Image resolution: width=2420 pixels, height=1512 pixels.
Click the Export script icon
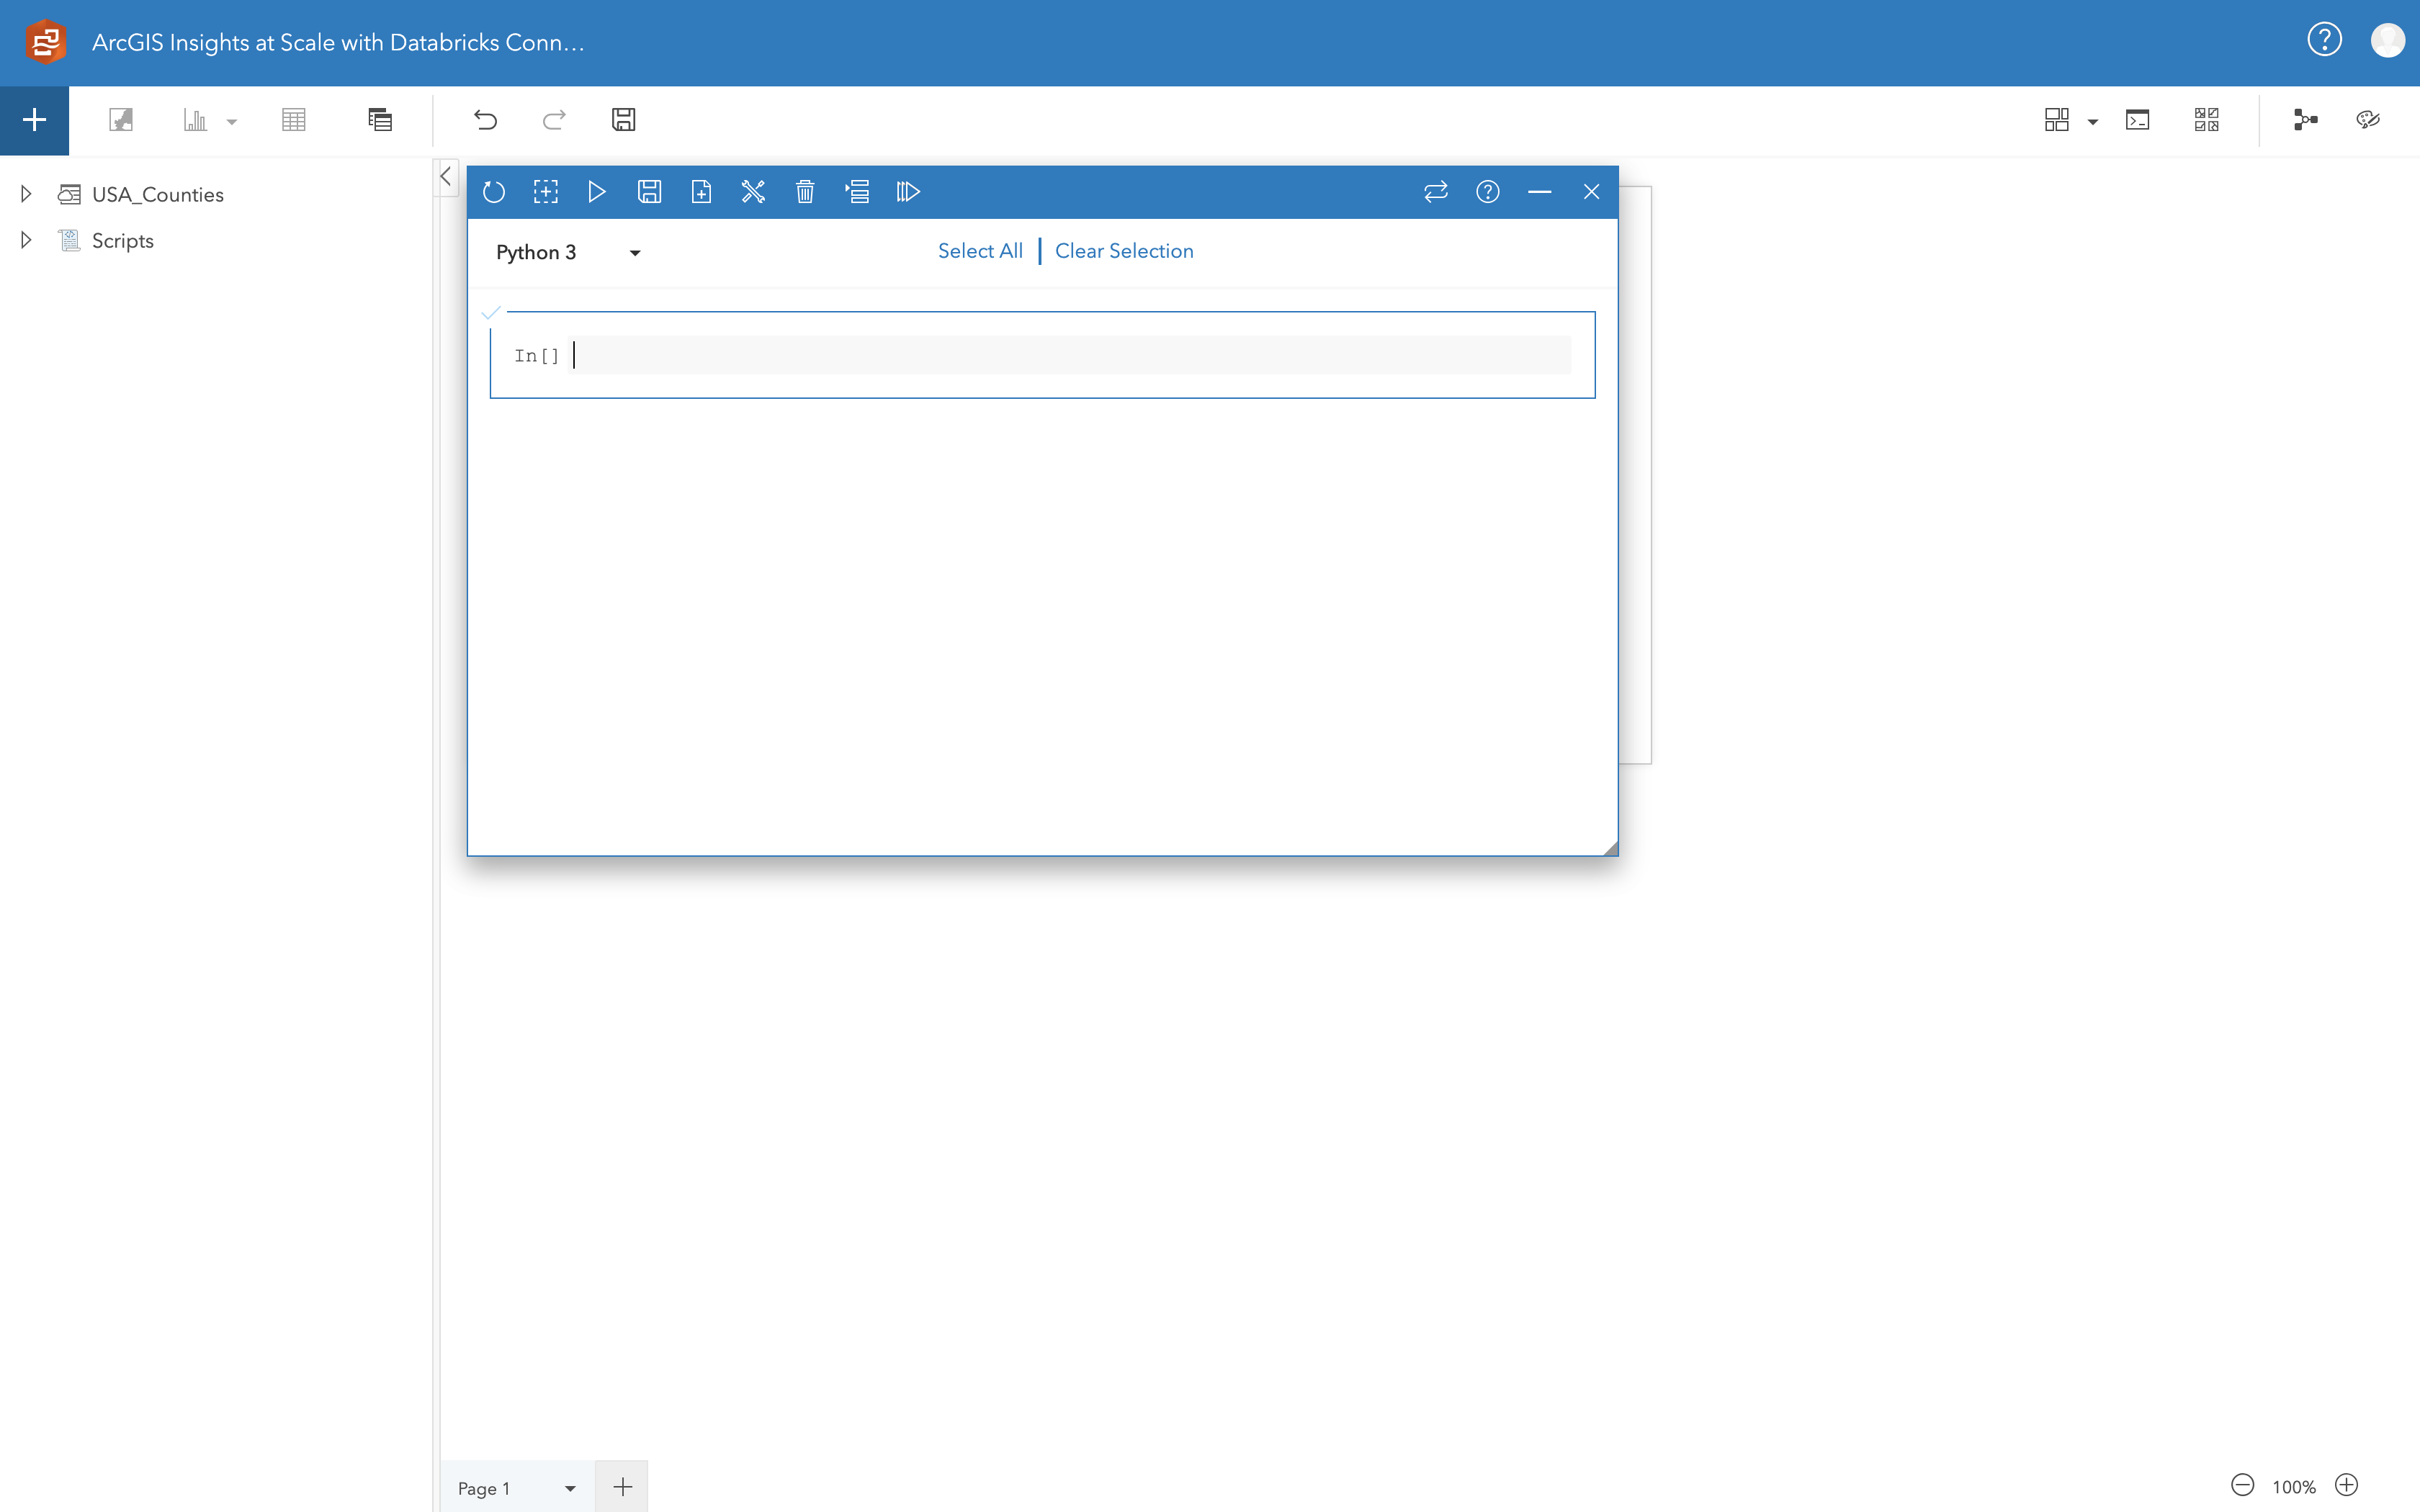pos(699,192)
